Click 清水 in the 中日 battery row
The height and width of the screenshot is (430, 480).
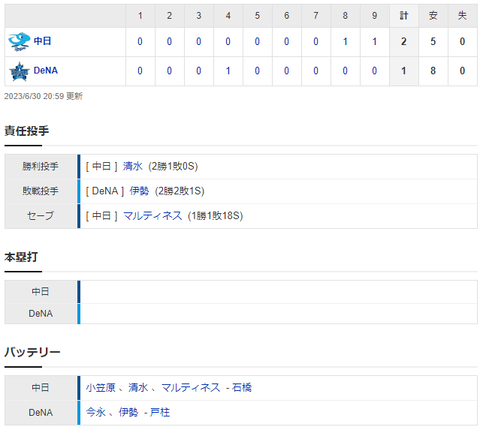(138, 387)
